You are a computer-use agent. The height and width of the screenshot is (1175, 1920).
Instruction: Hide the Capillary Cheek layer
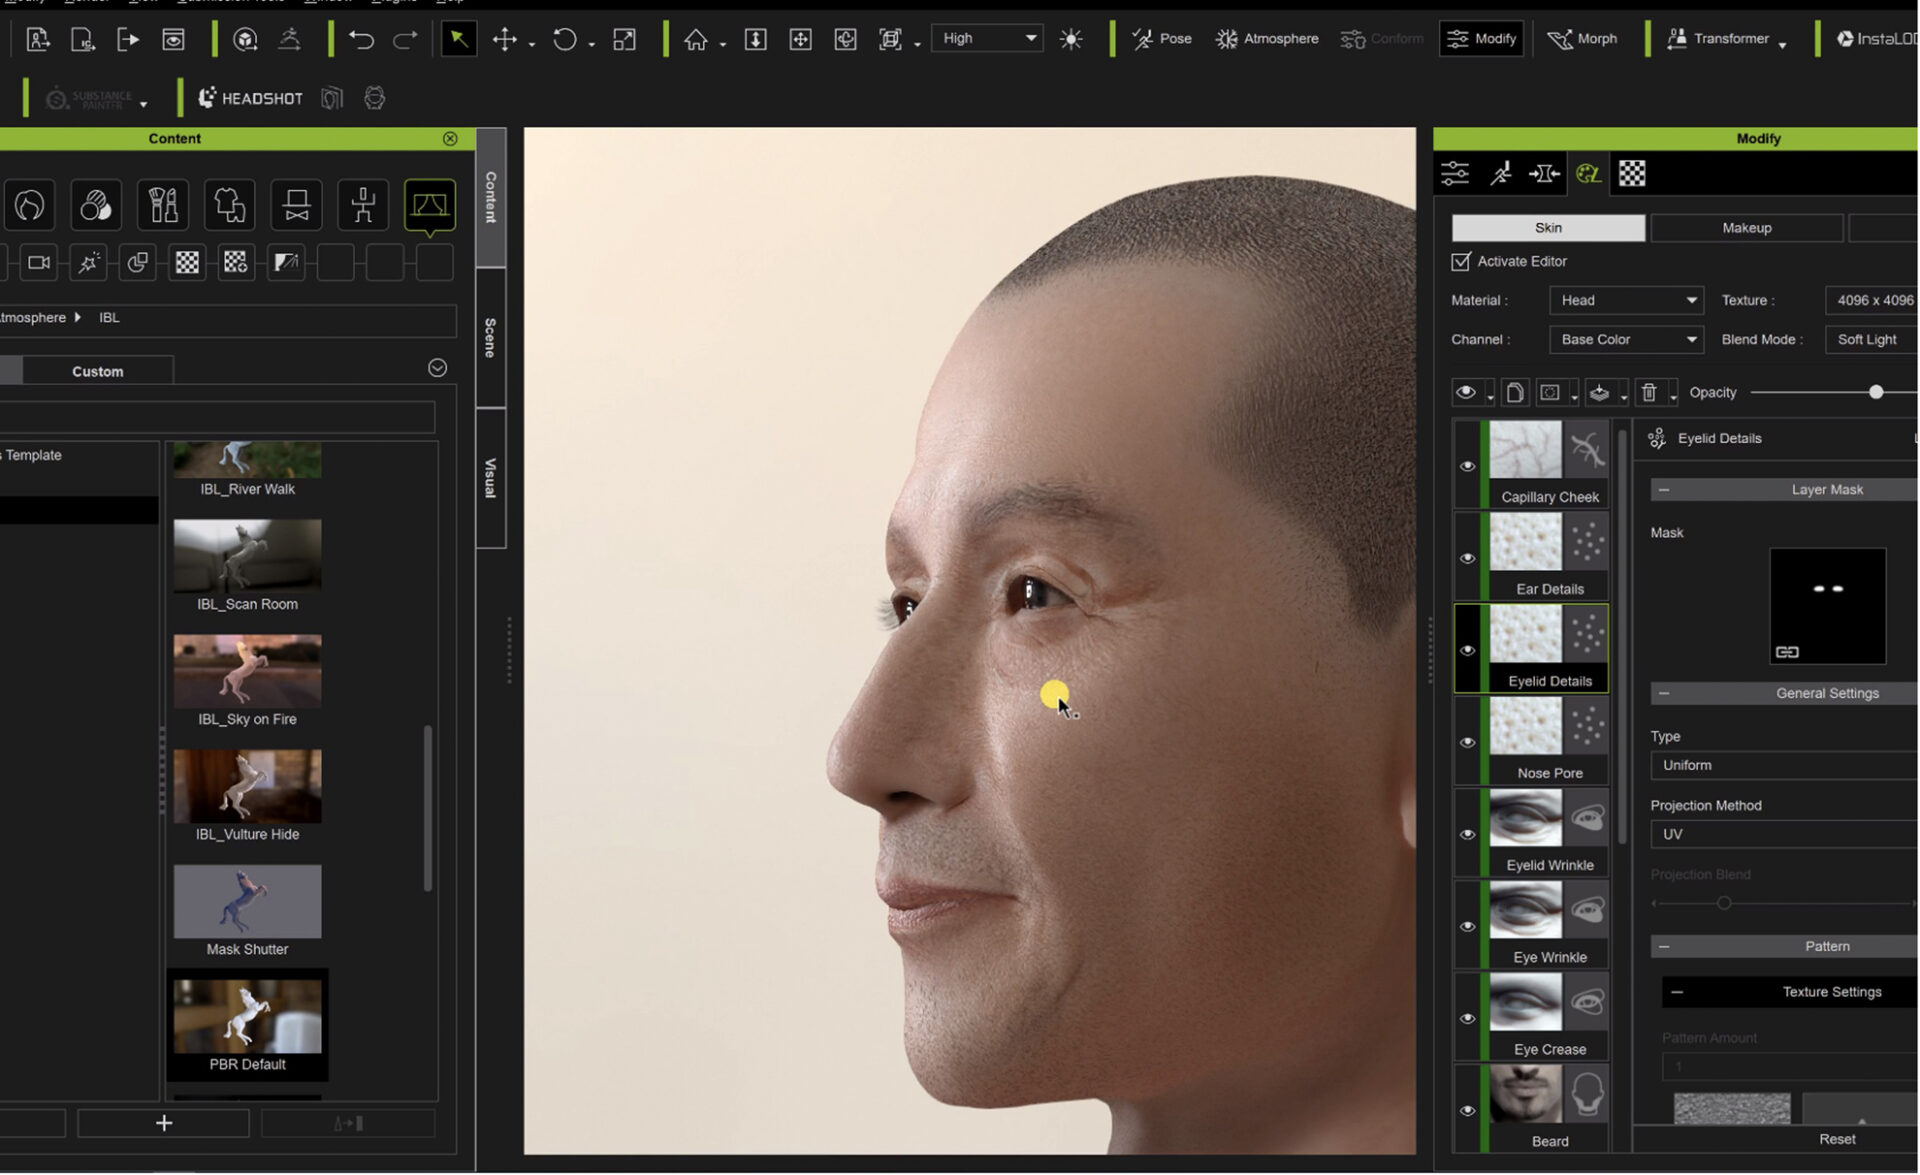tap(1467, 466)
